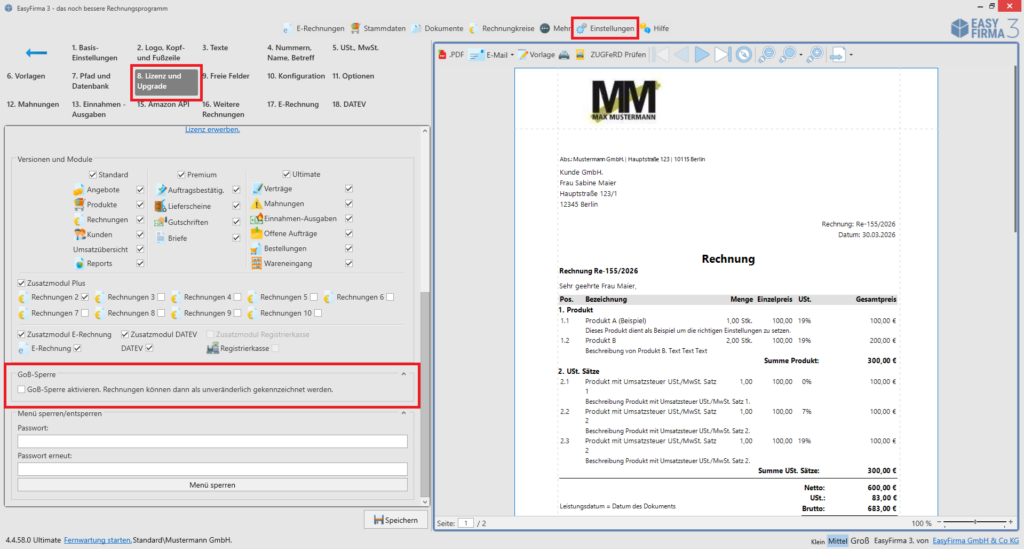
Task: Go to previous page arrow in preview
Action: click(681, 55)
